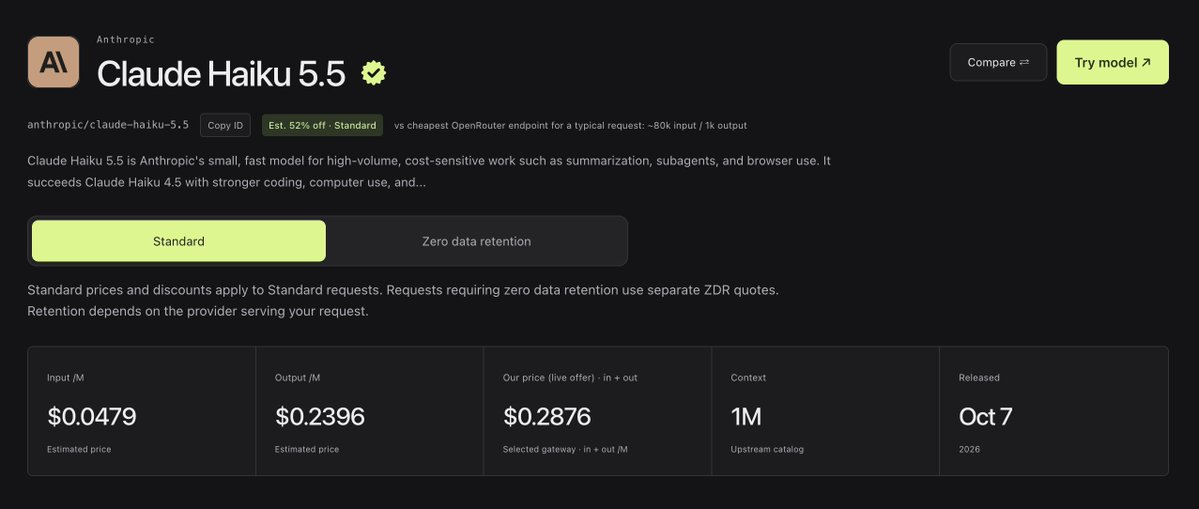Click the vs cheapest OpenRouter endpoint note
Viewport: 1199px width, 509px height.
(570, 125)
